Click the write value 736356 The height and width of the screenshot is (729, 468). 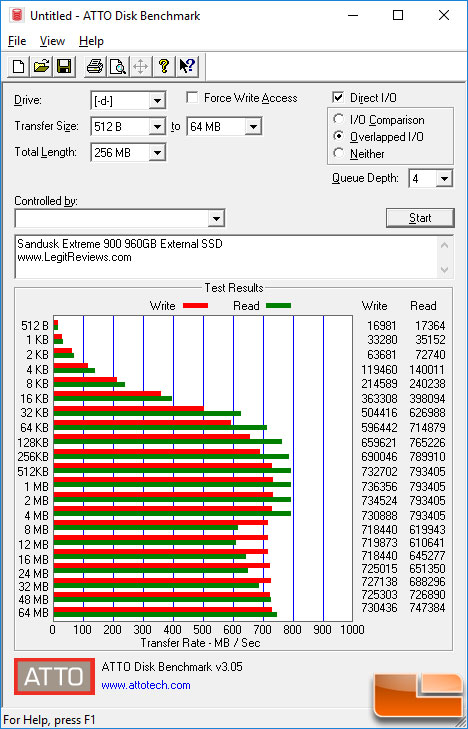(x=379, y=487)
